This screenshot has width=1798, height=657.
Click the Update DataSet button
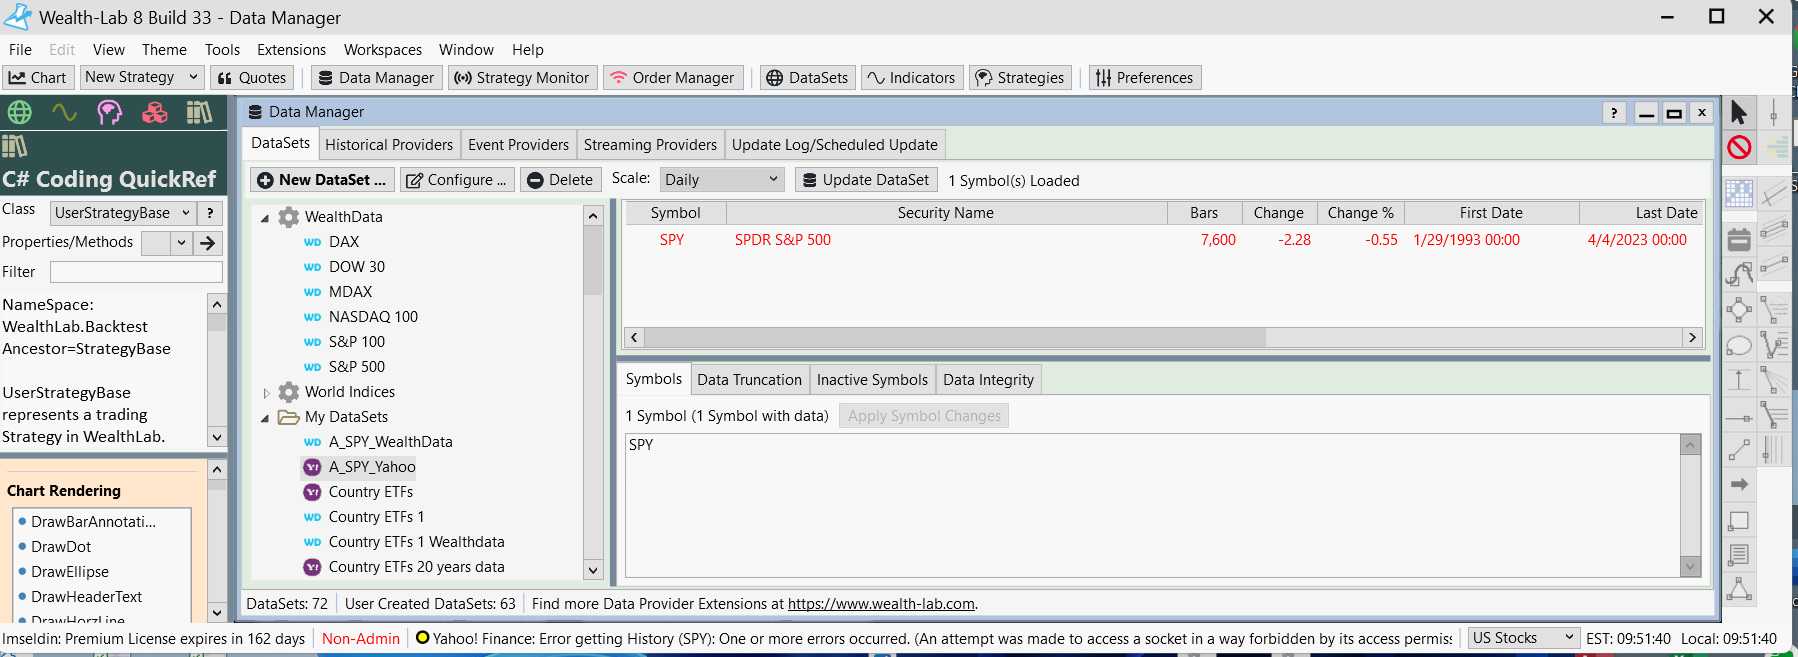point(866,180)
